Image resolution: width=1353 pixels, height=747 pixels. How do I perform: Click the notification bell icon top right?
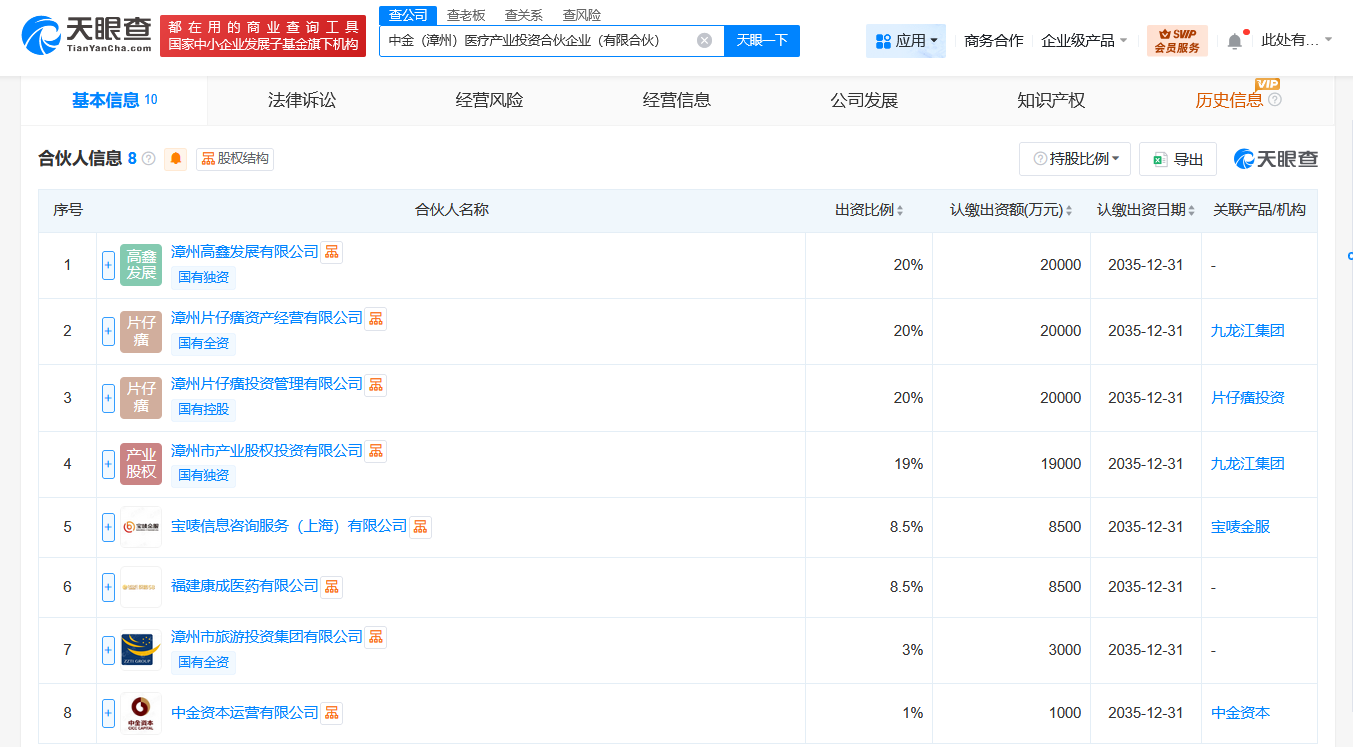(x=1234, y=41)
